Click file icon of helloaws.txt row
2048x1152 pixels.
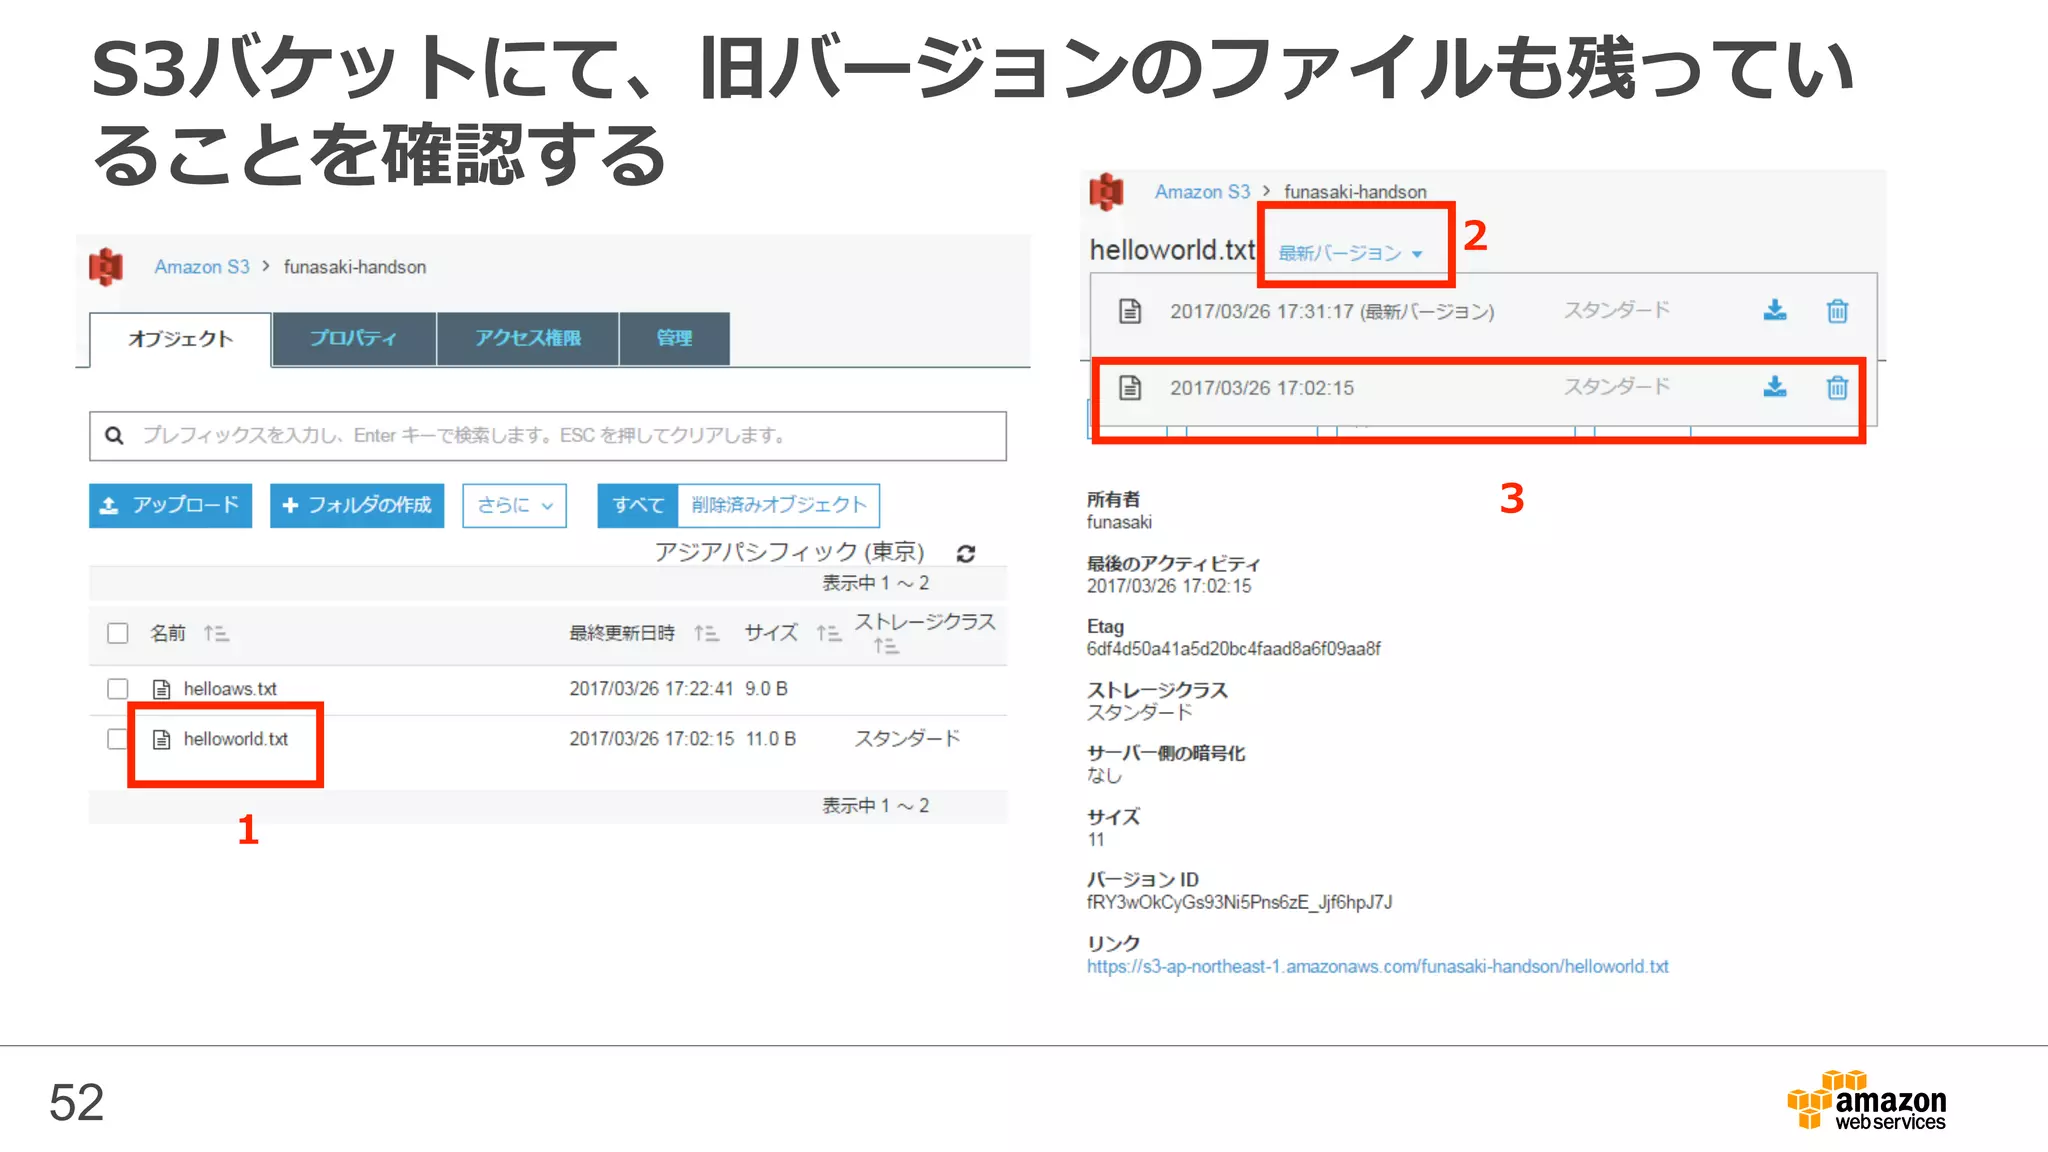point(161,689)
